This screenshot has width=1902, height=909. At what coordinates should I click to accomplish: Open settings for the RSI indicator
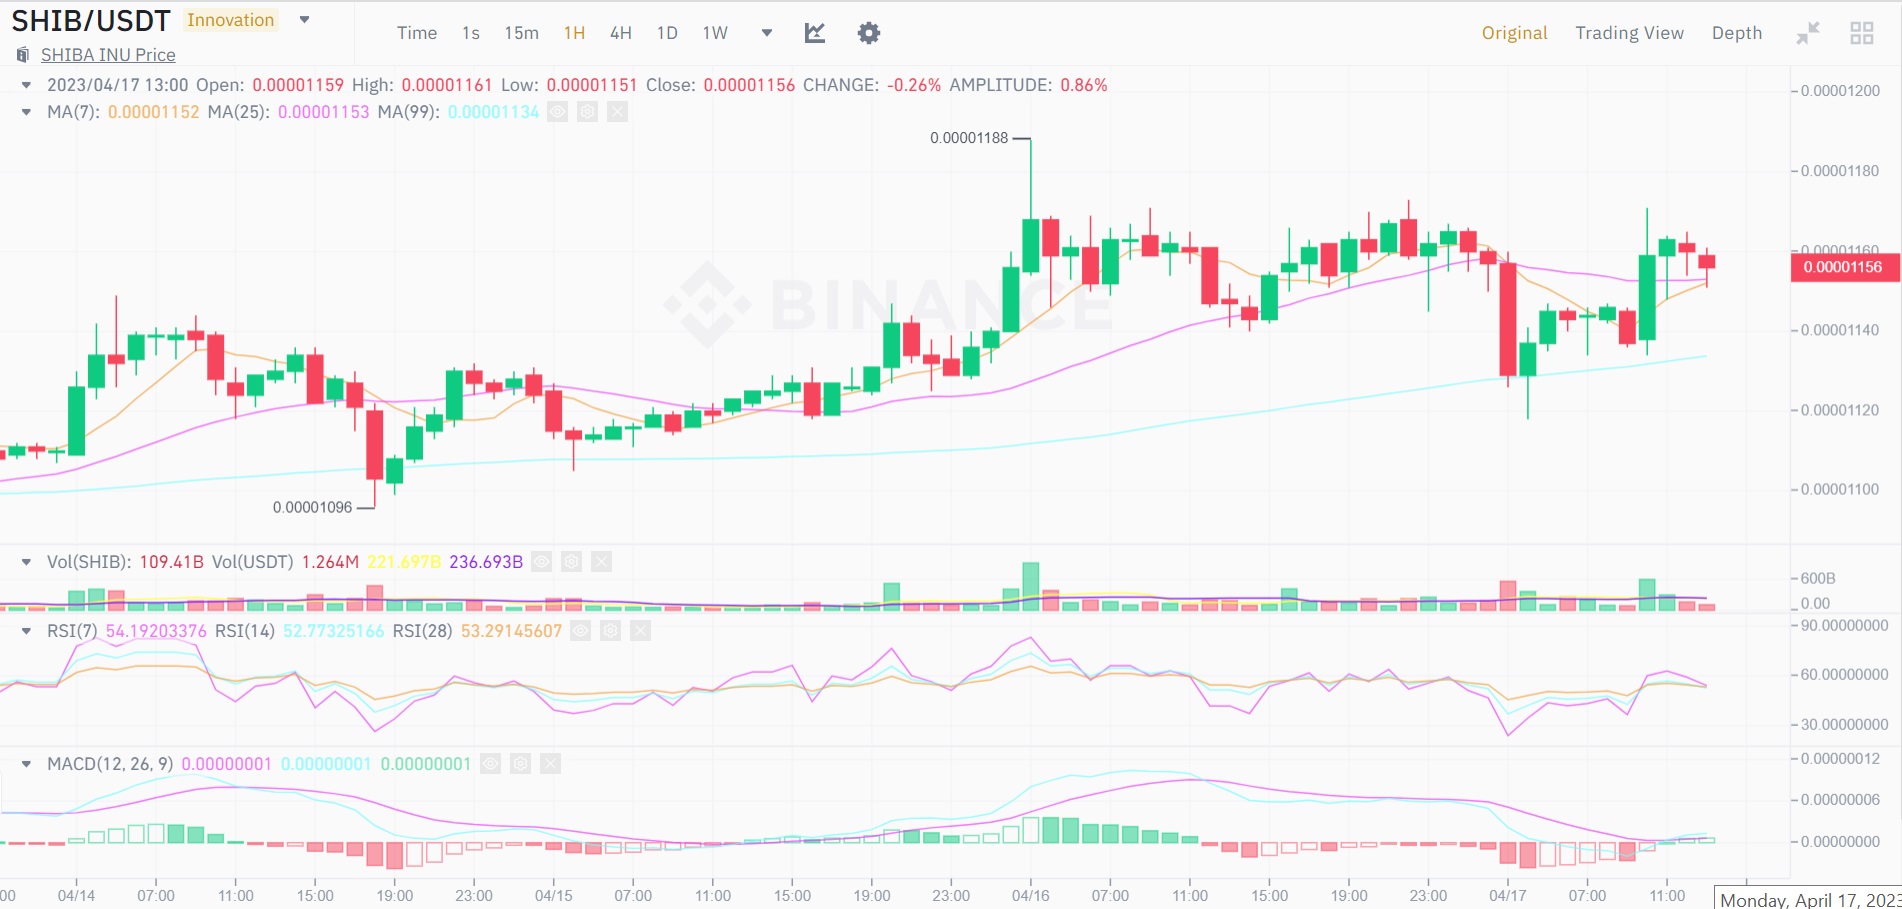610,631
